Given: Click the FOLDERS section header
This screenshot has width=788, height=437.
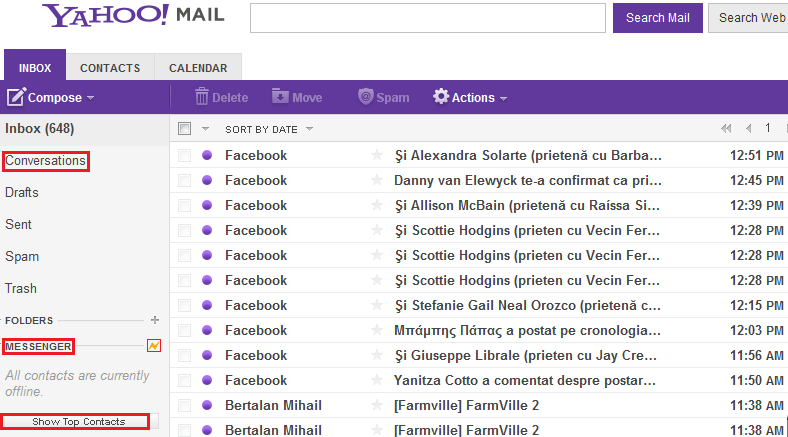Looking at the screenshot, I should pyautogui.click(x=29, y=320).
